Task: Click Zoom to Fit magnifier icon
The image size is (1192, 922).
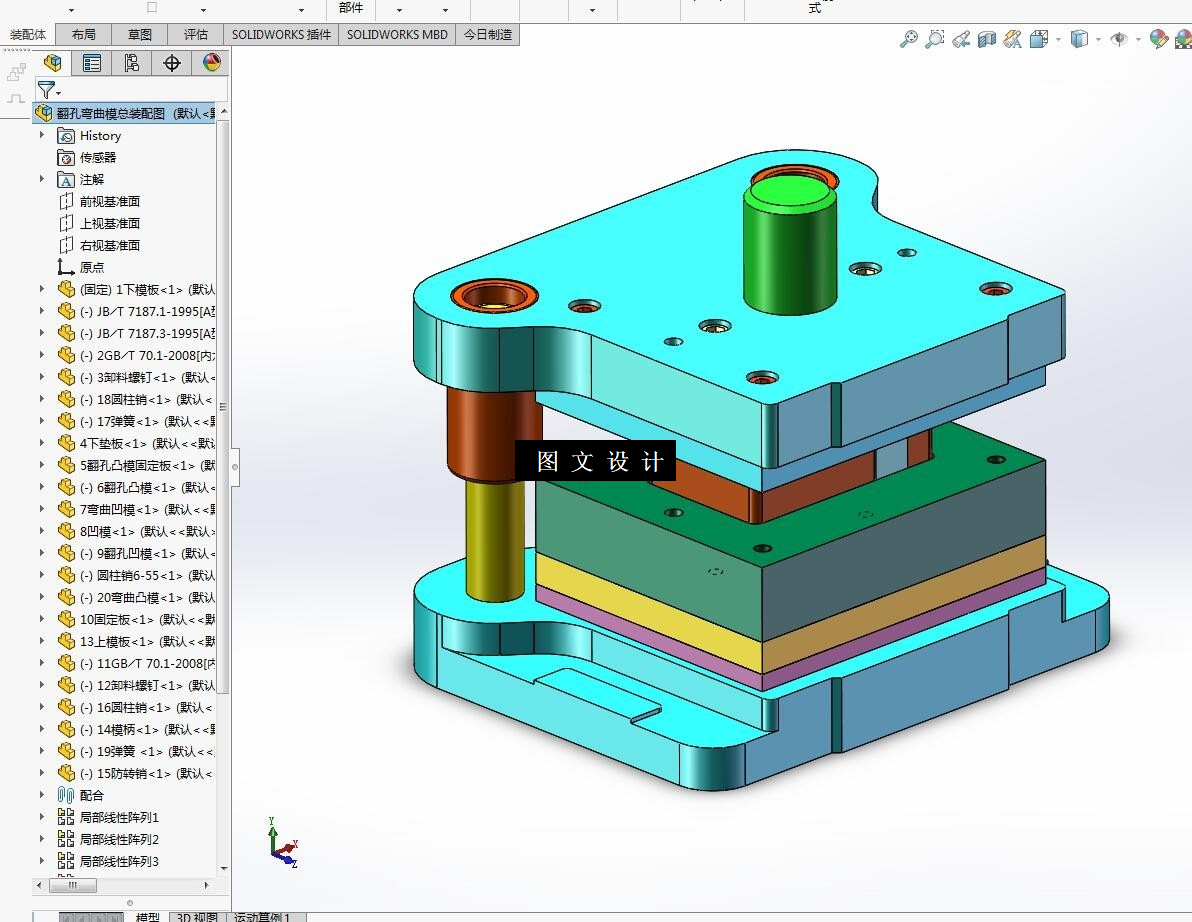Action: (908, 39)
